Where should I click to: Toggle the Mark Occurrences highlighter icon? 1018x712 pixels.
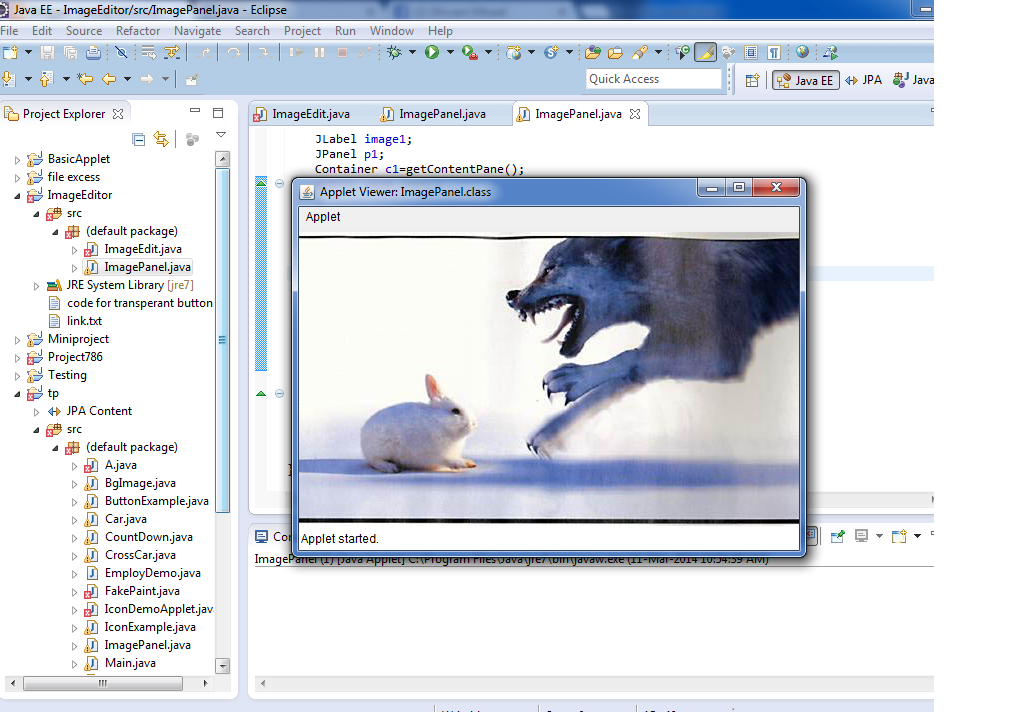(705, 53)
